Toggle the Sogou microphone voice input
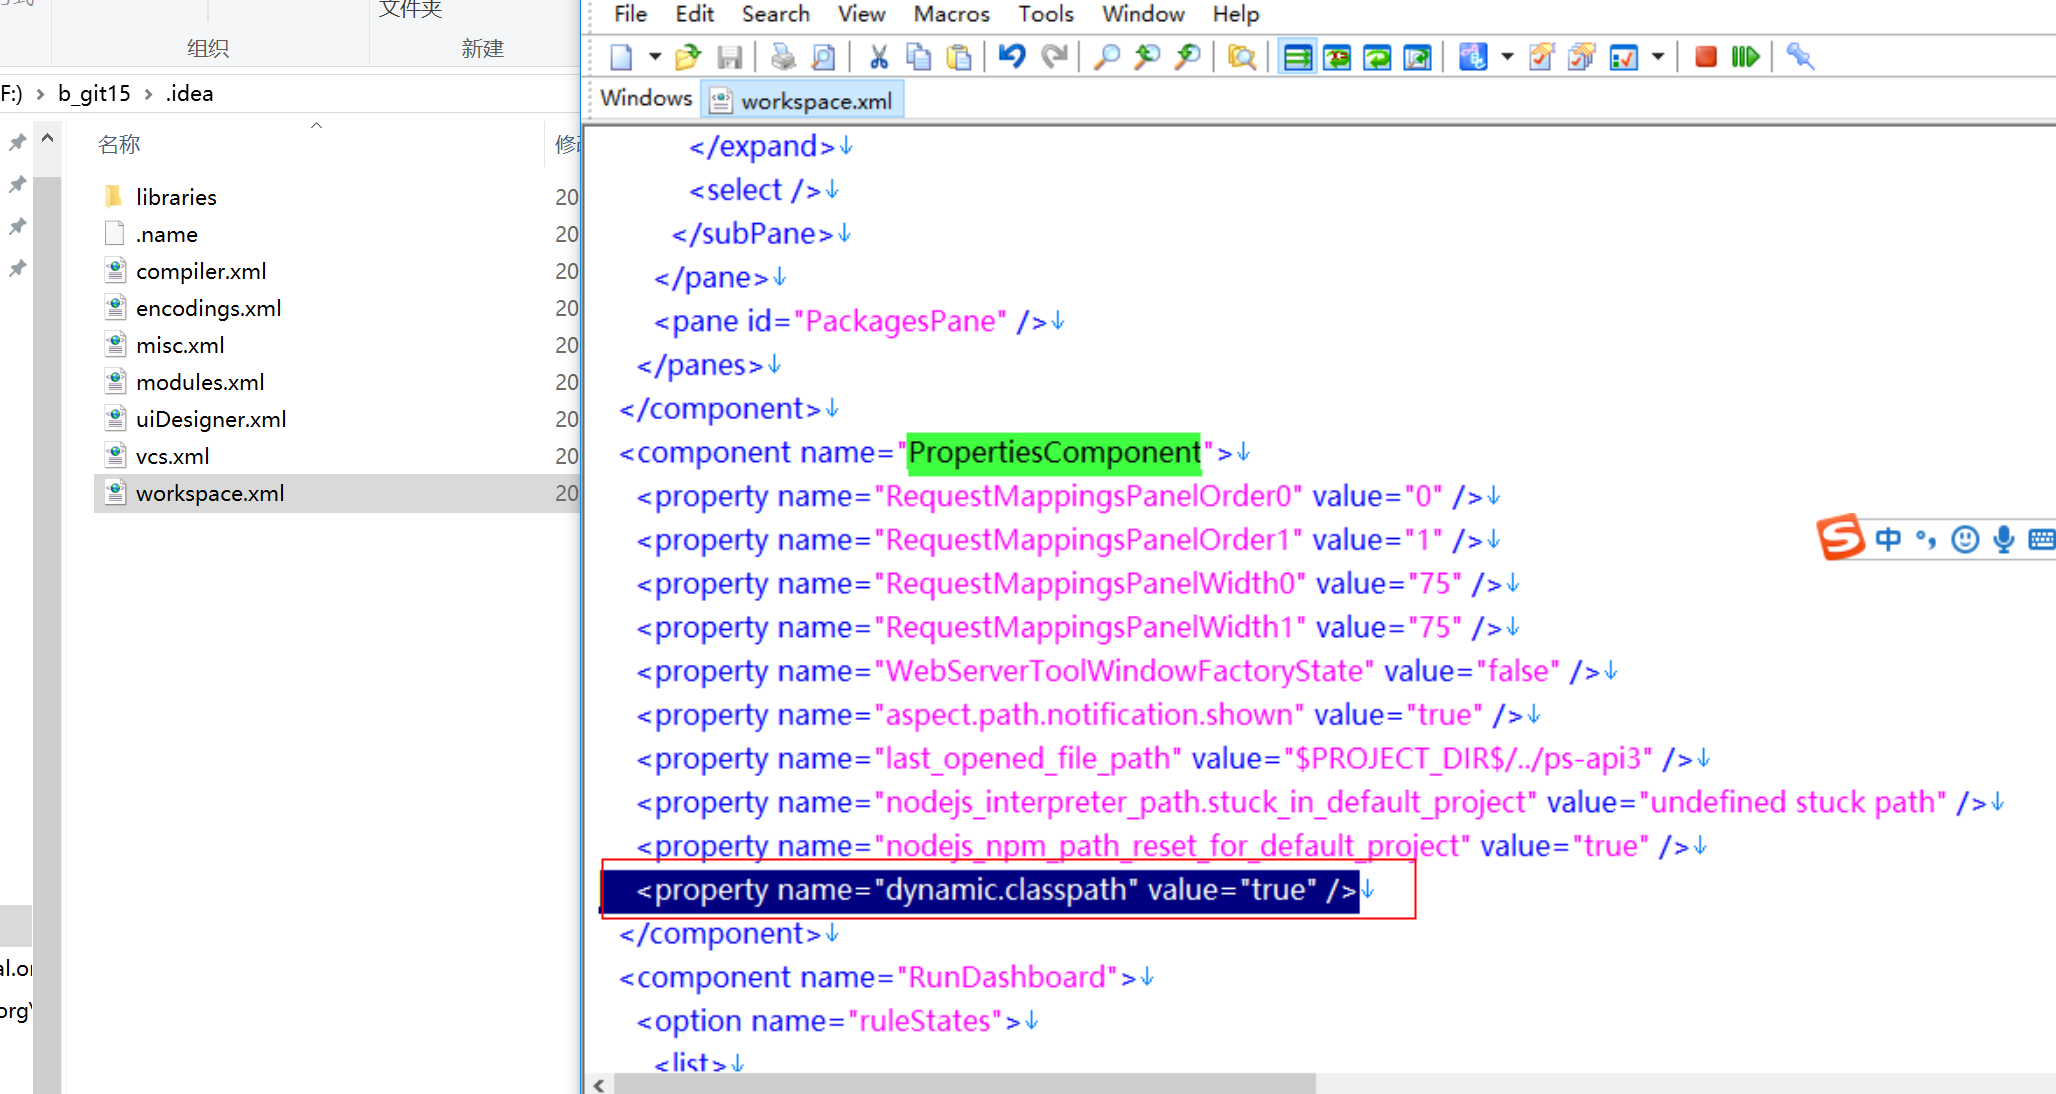Viewport: 2056px width, 1094px height. coord(2003,540)
